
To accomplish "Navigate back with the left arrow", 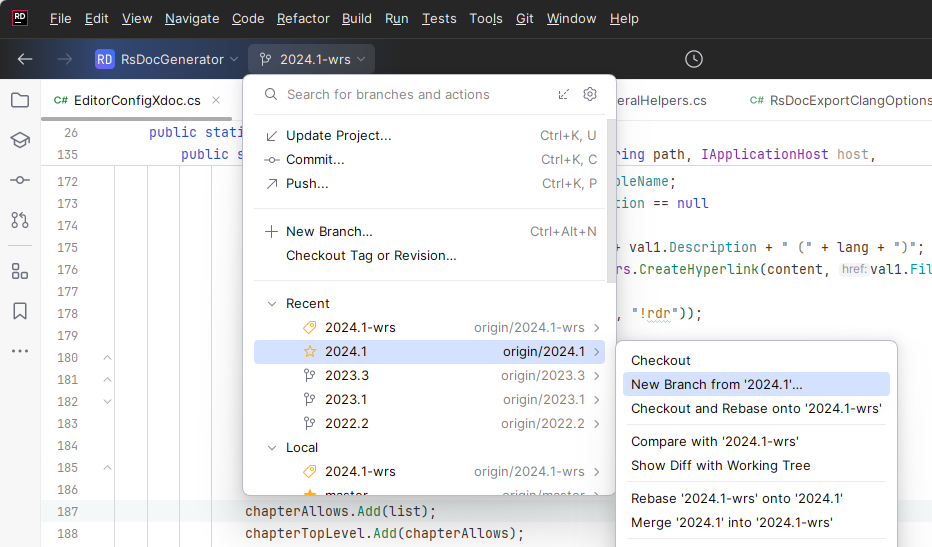I will (25, 59).
